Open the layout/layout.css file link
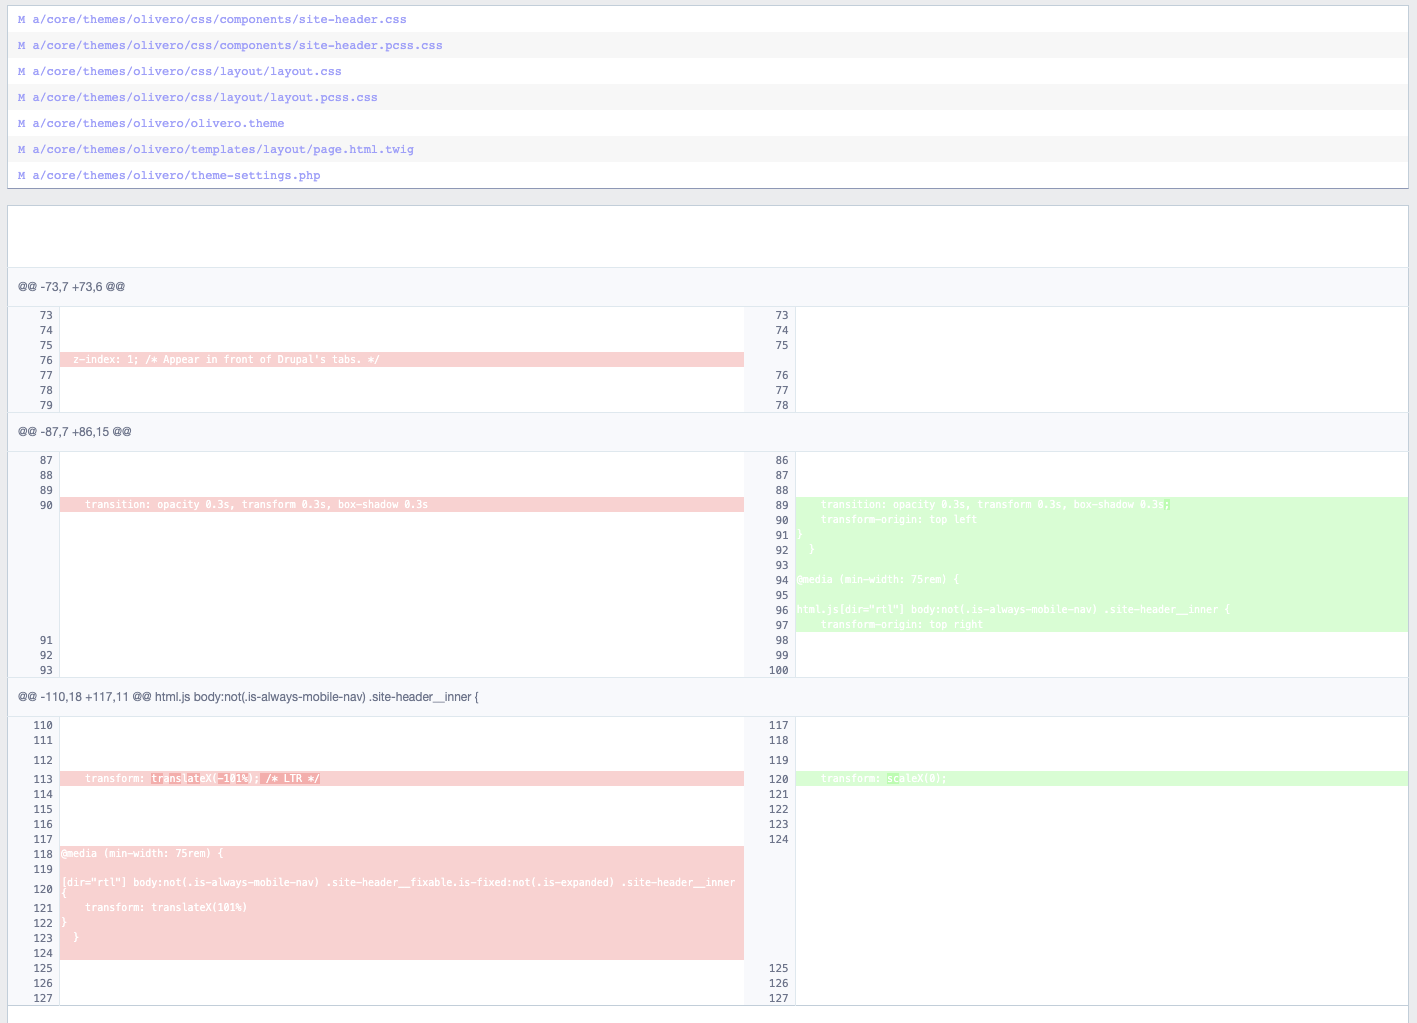This screenshot has width=1417, height=1023. [187, 71]
